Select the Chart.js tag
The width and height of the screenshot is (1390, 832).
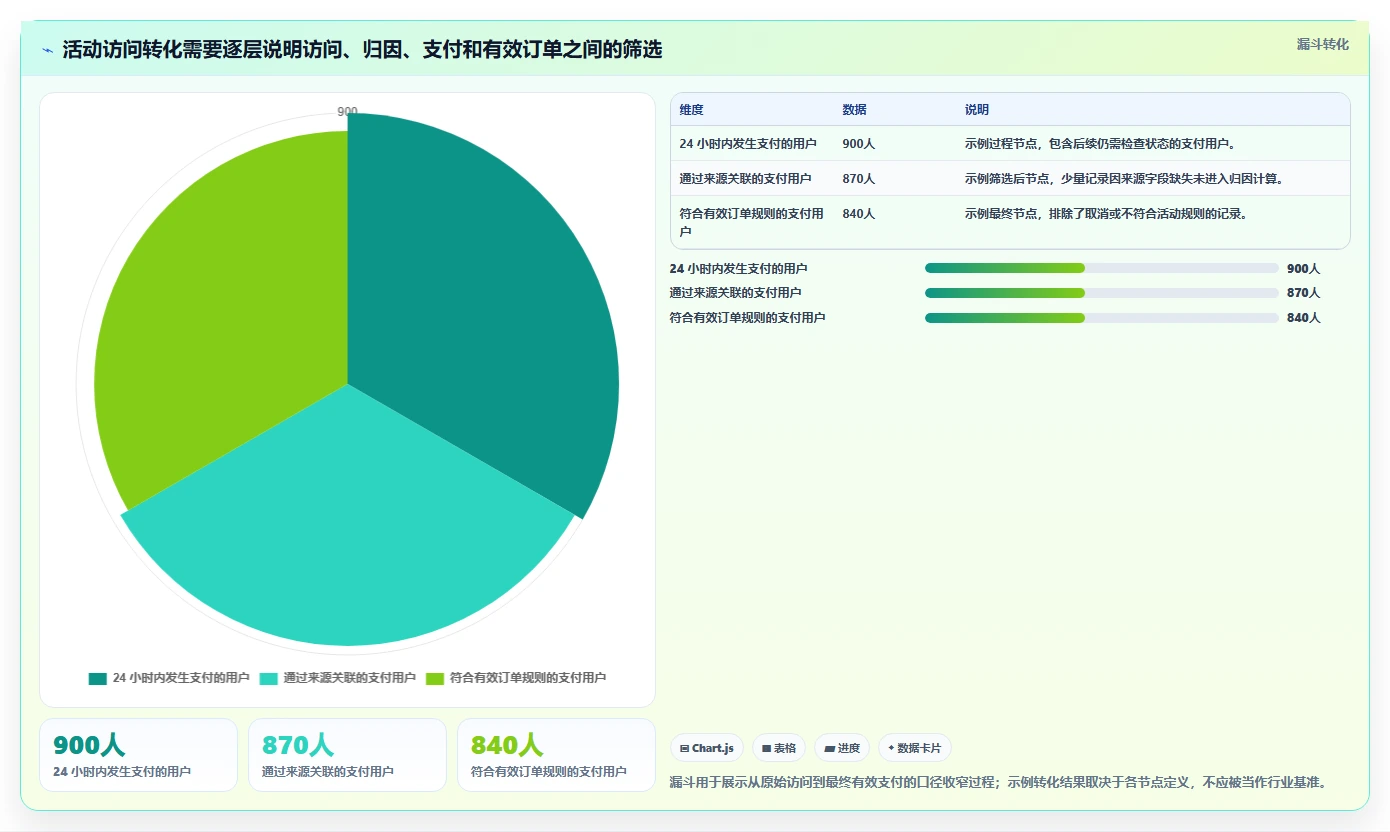[706, 748]
